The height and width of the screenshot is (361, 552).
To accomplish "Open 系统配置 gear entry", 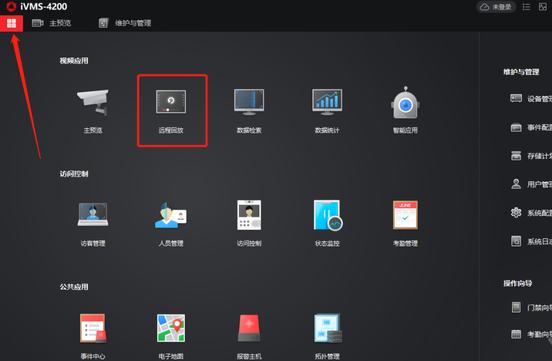I will point(531,213).
